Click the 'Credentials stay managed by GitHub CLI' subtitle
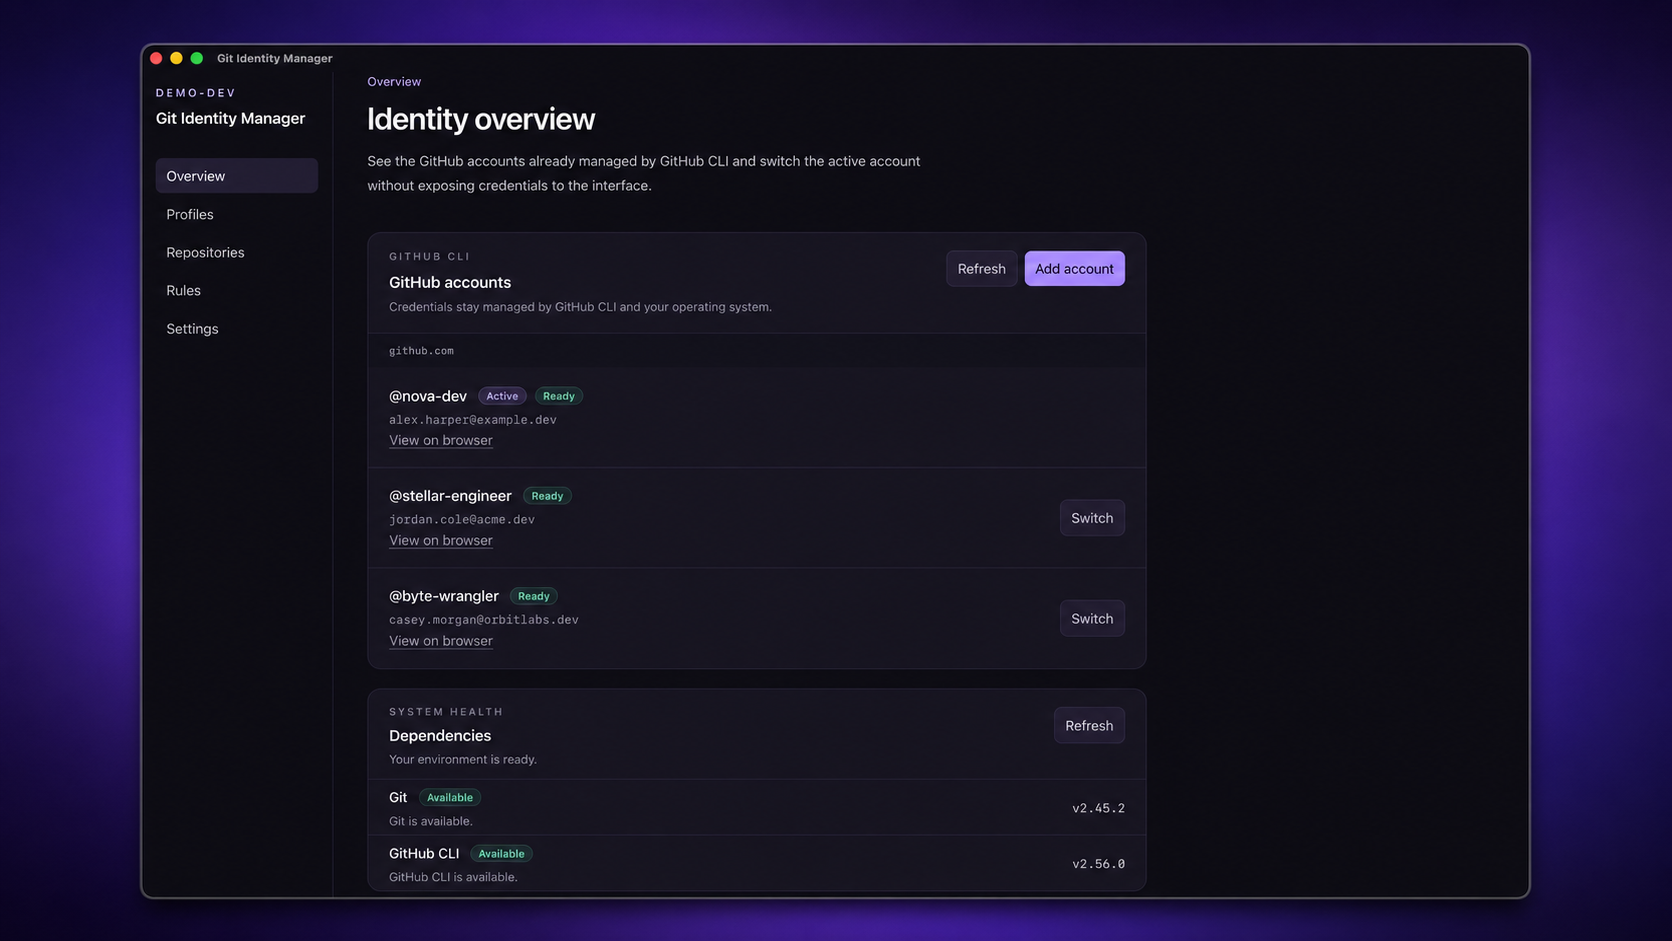This screenshot has height=941, width=1672. pyautogui.click(x=580, y=307)
